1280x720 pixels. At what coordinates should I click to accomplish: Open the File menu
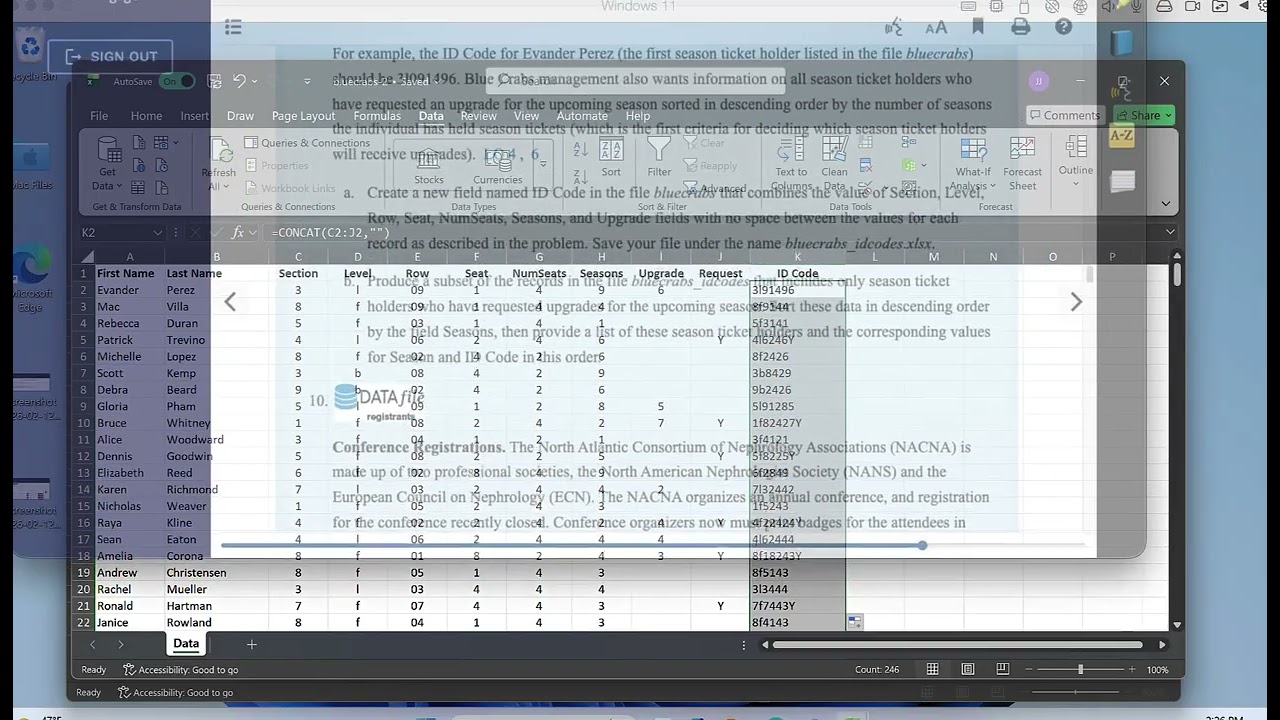pyautogui.click(x=99, y=116)
